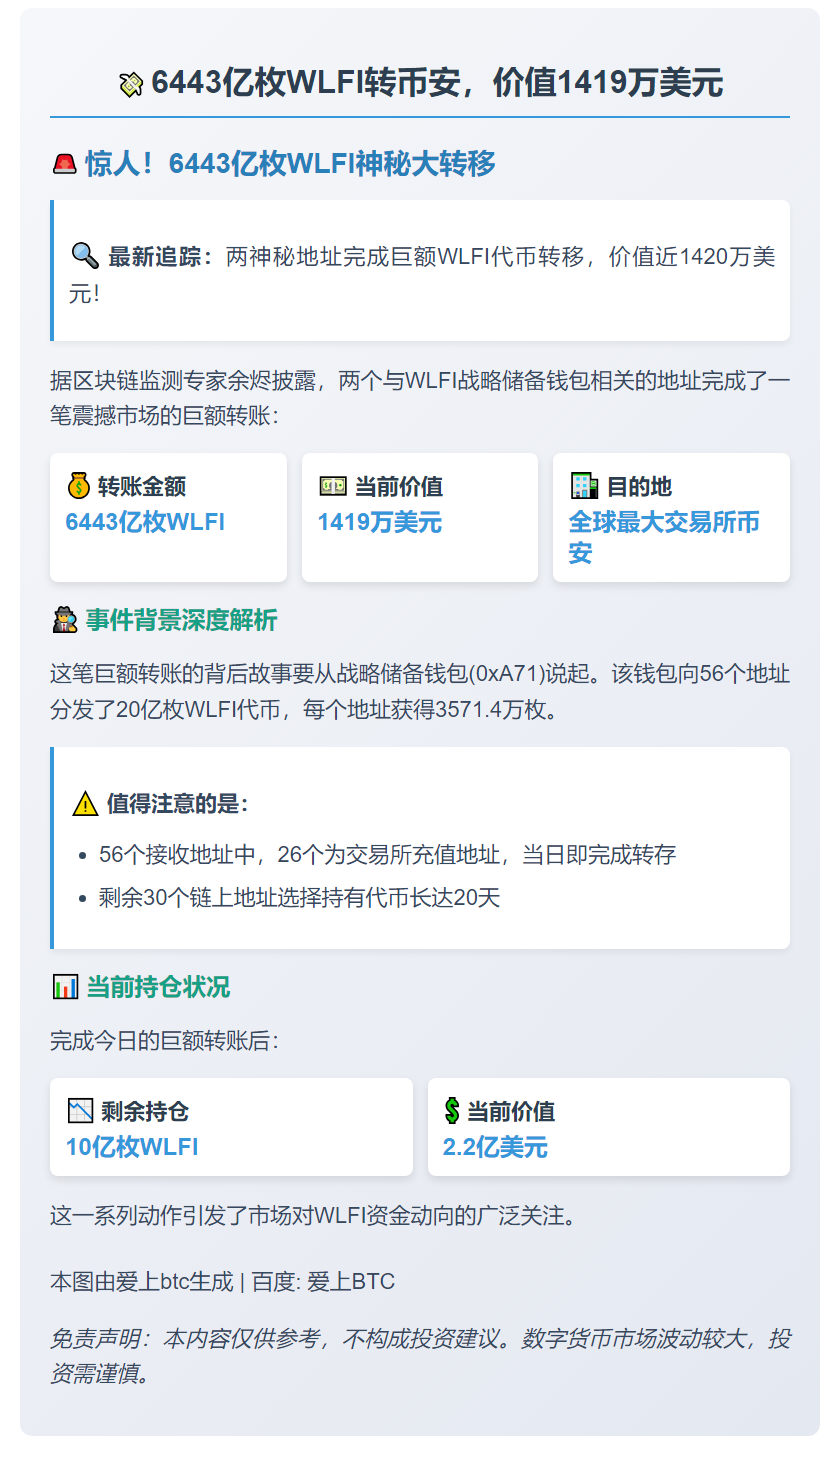Click the building icon next to 目的地
This screenshot has width=840, height=1468.
583,486
